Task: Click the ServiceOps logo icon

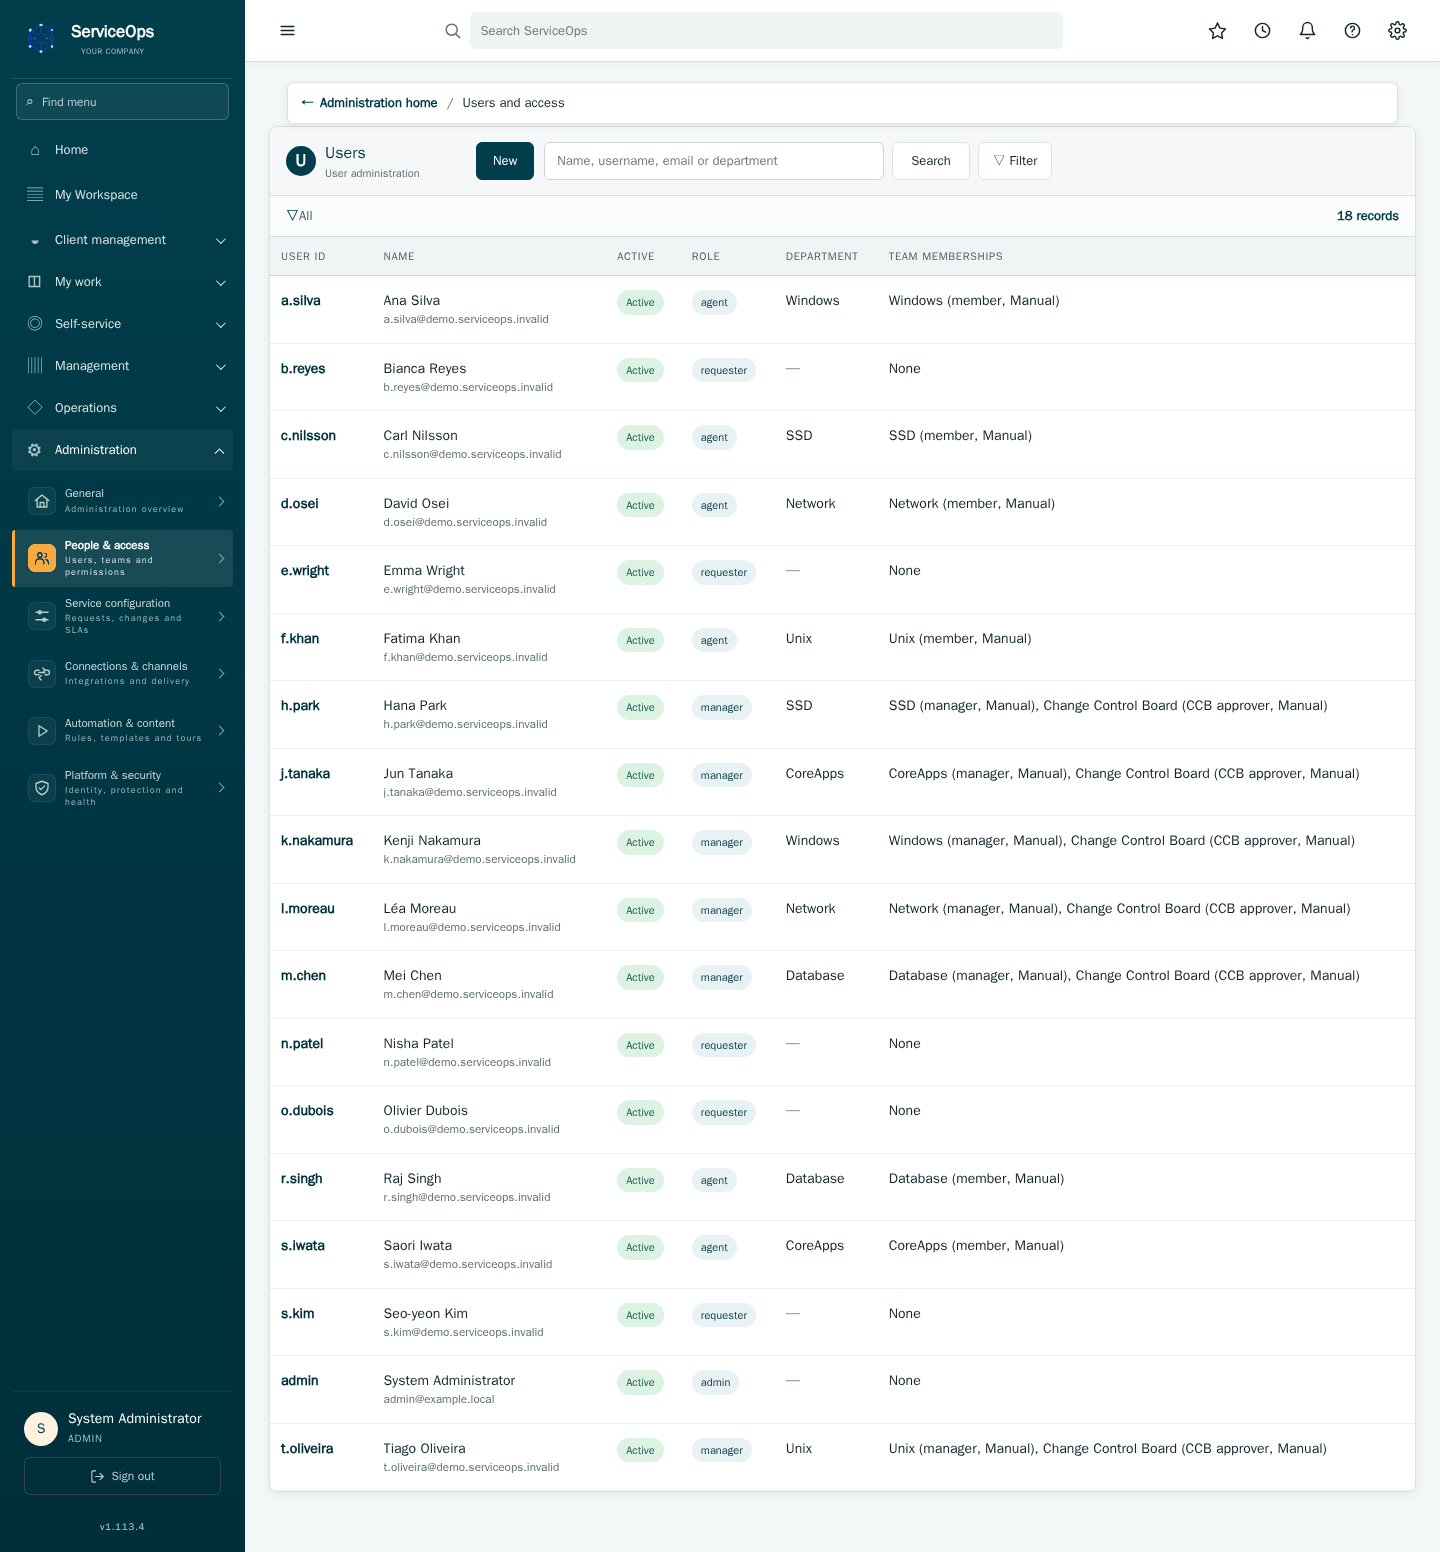Action: (41, 38)
